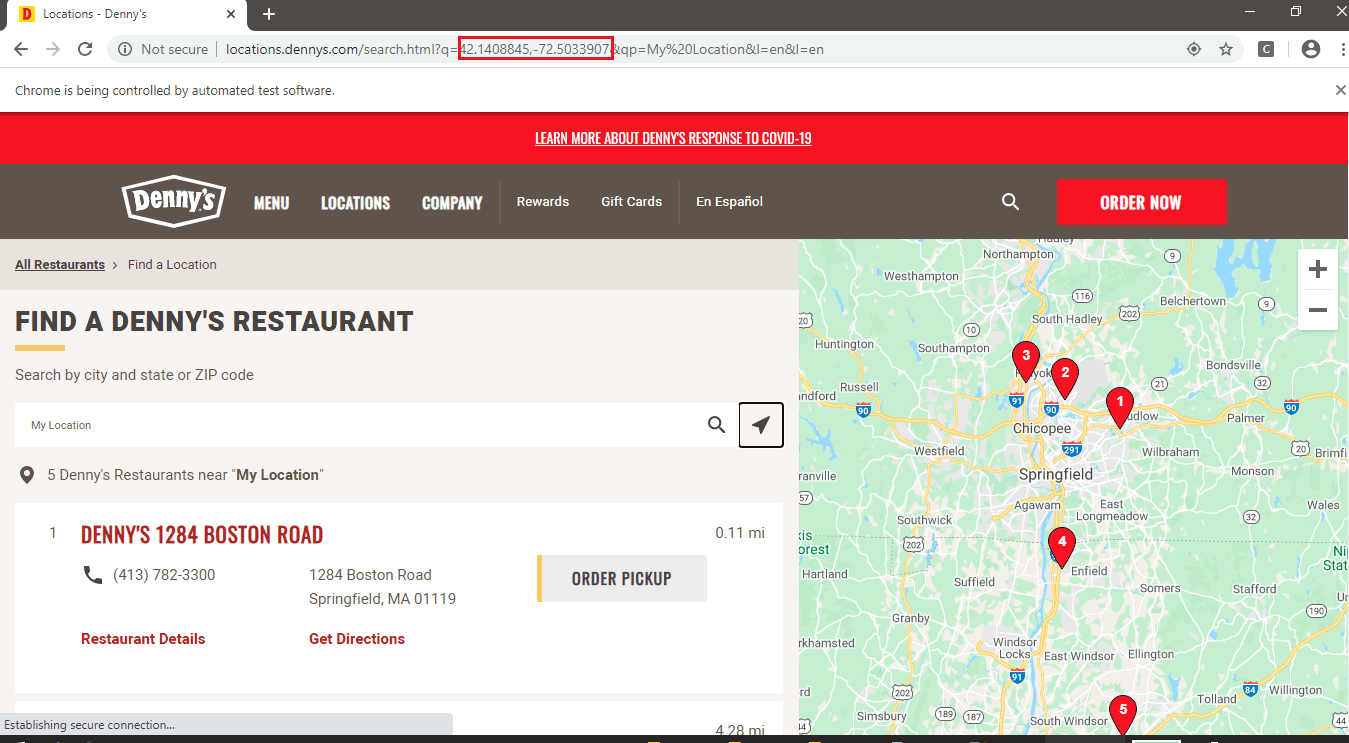Click inside the My Location search field
Screen dimensions: 1349x743
tap(300, 424)
